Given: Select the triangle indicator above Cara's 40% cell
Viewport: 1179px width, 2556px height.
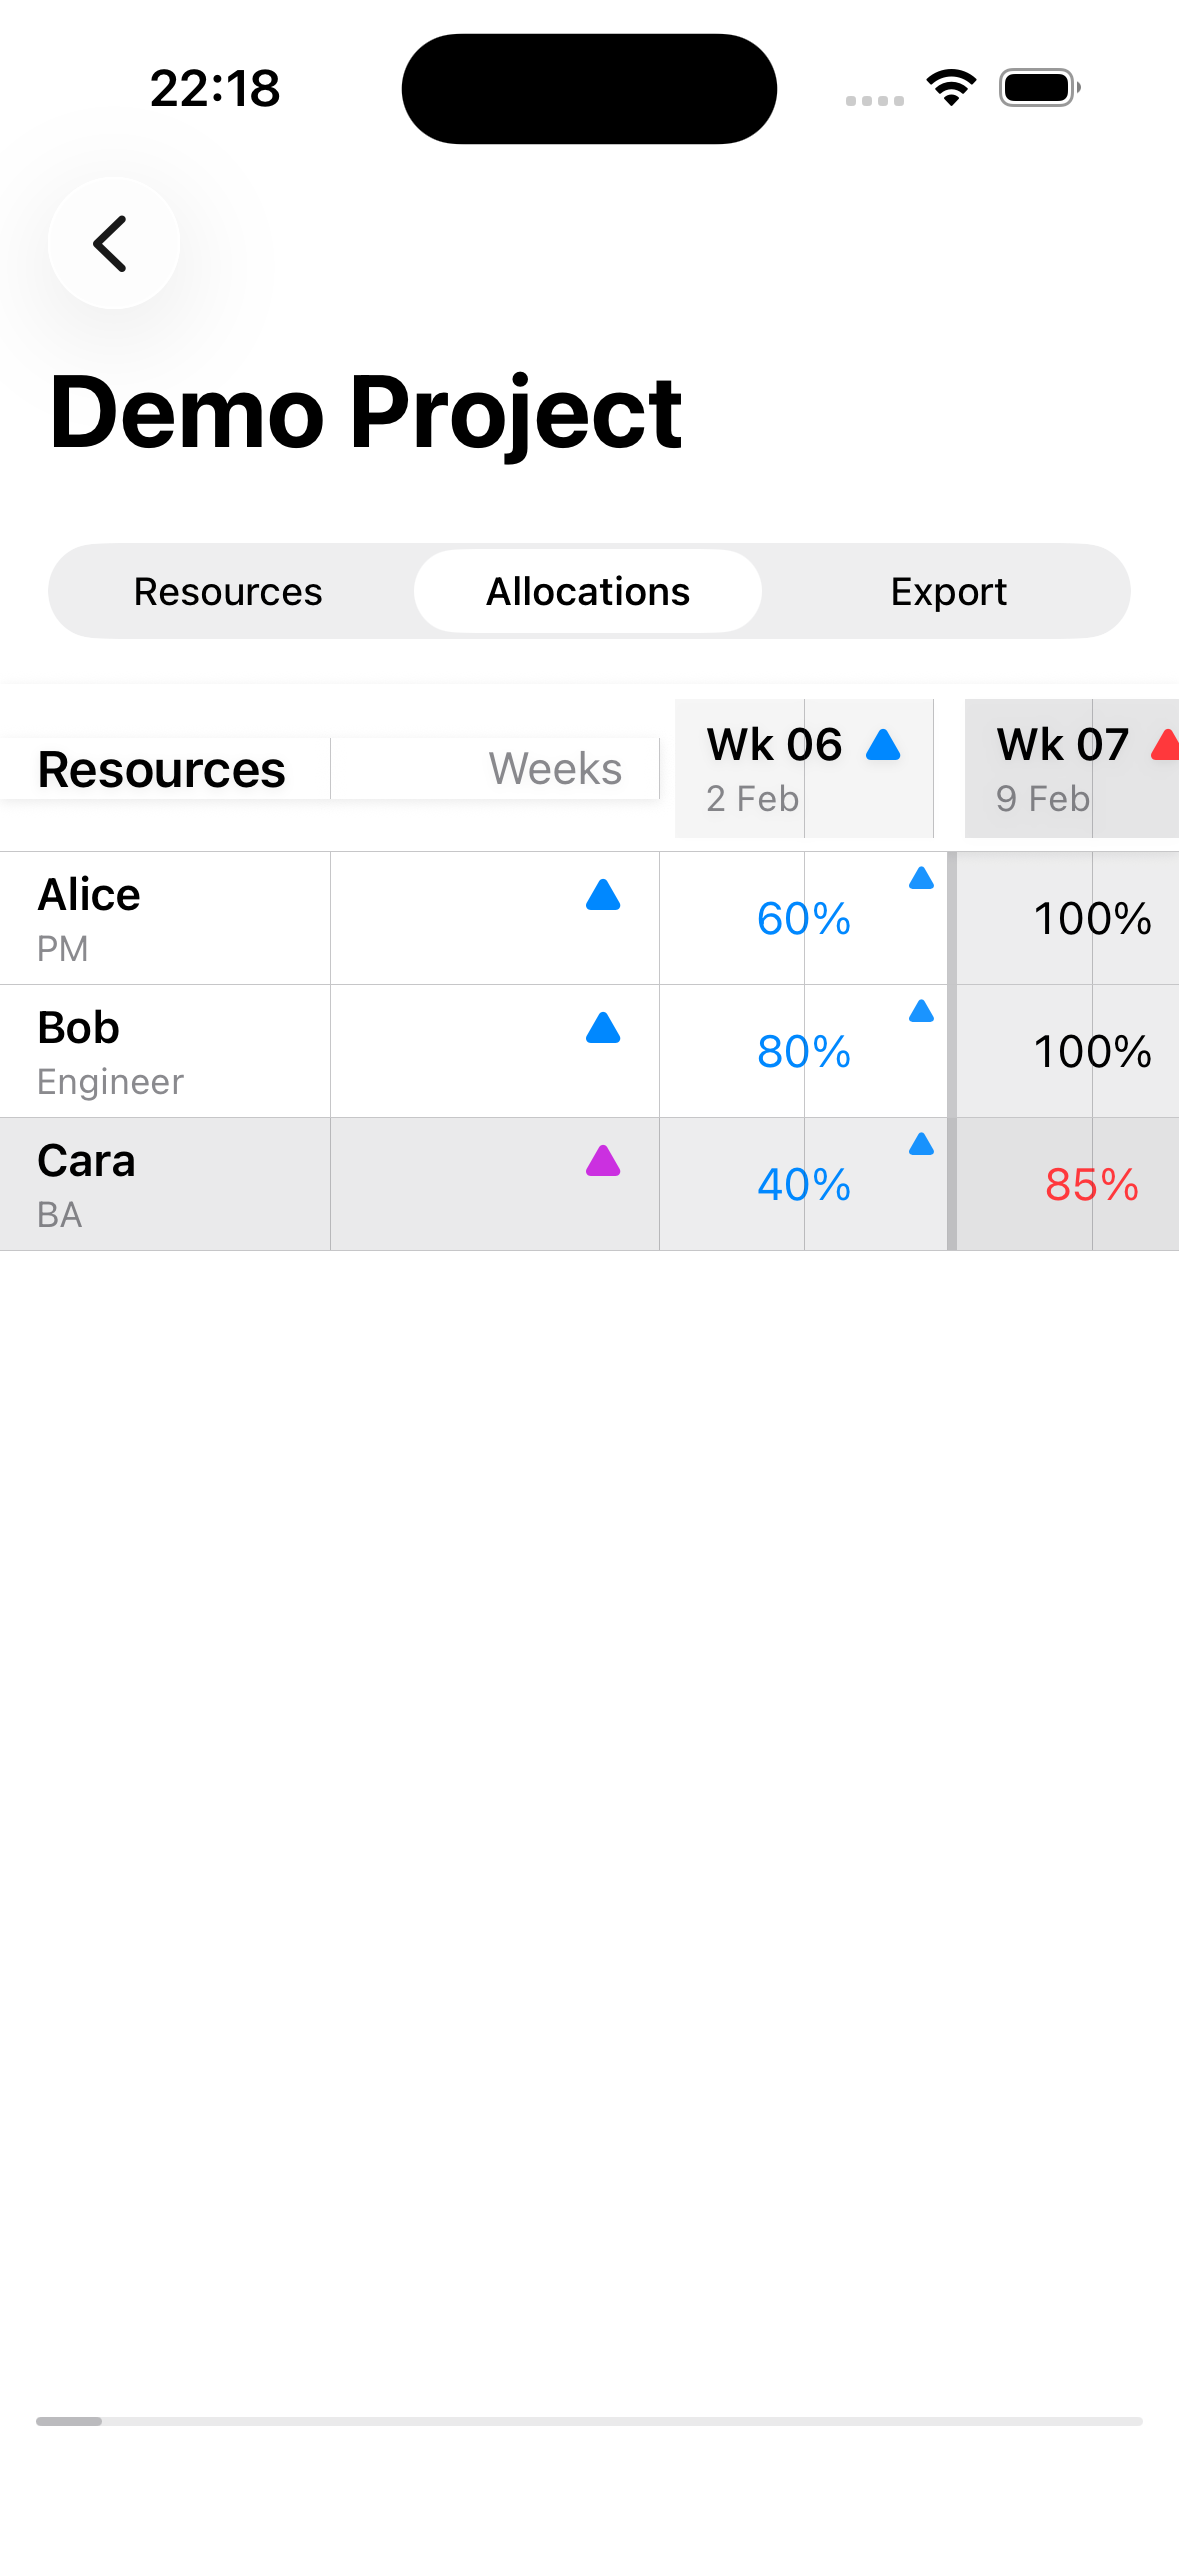Looking at the screenshot, I should click(920, 1144).
